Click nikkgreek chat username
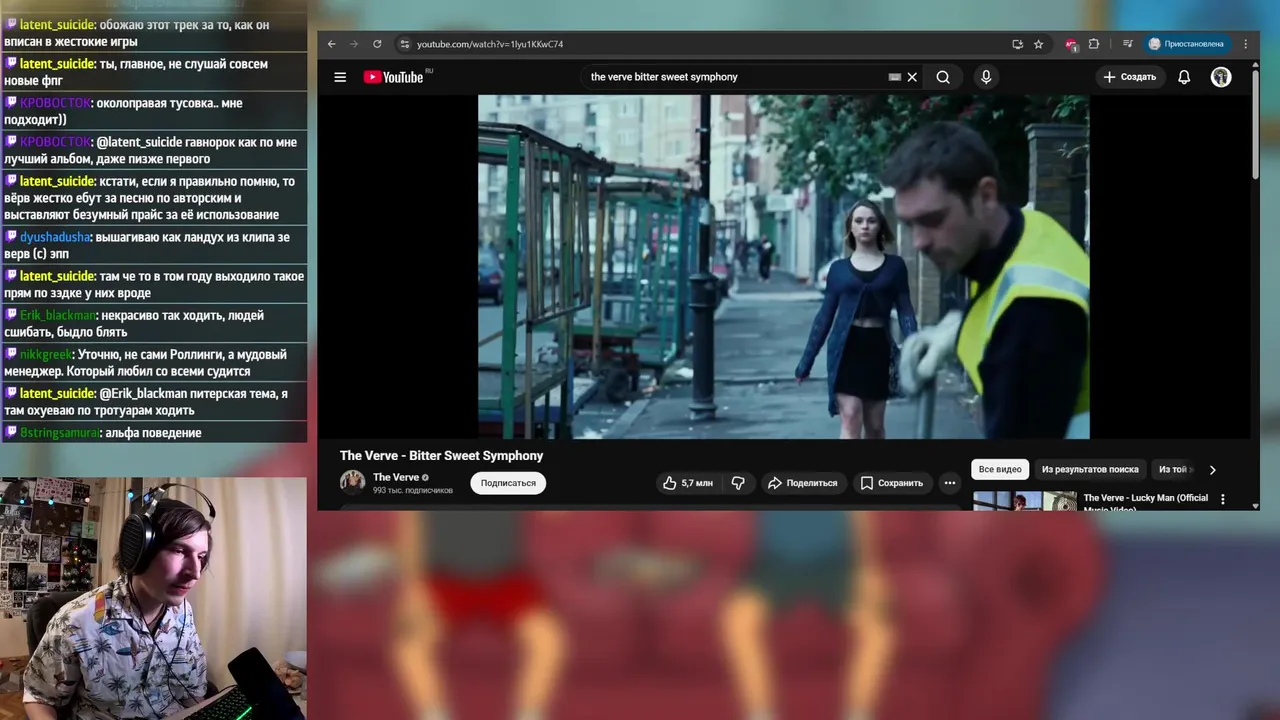The height and width of the screenshot is (720, 1280). coord(46,354)
